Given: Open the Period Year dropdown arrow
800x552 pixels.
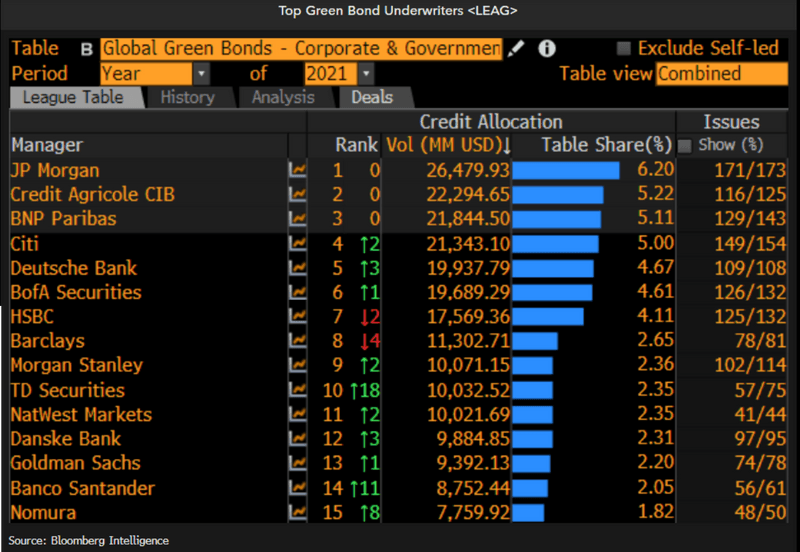Looking at the screenshot, I should [201, 74].
